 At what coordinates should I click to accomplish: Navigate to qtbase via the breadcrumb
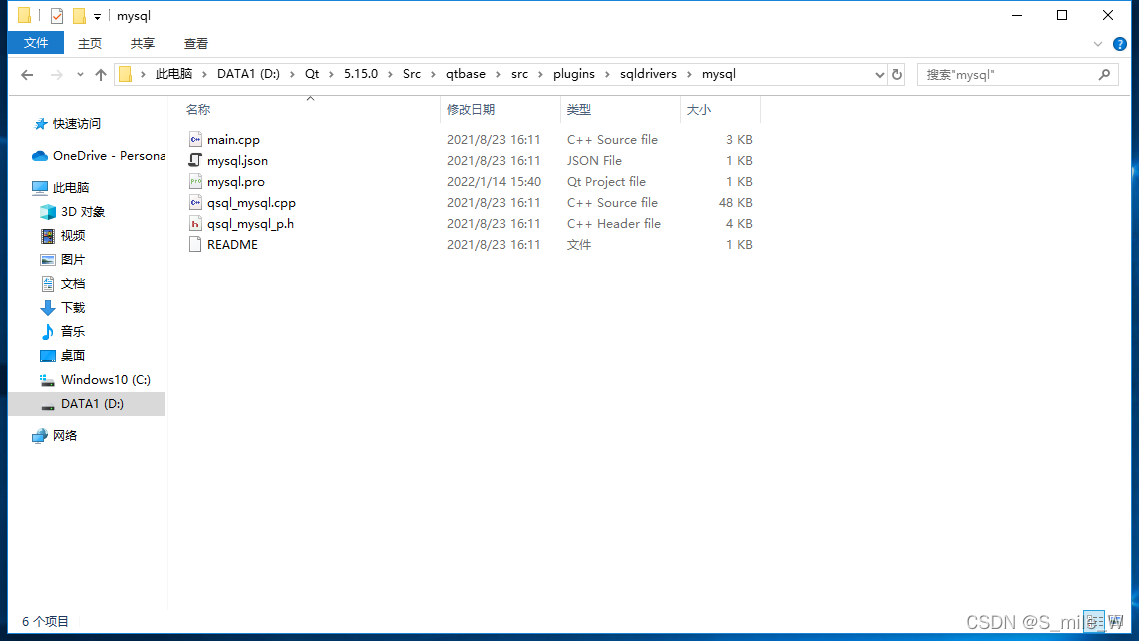coord(466,74)
